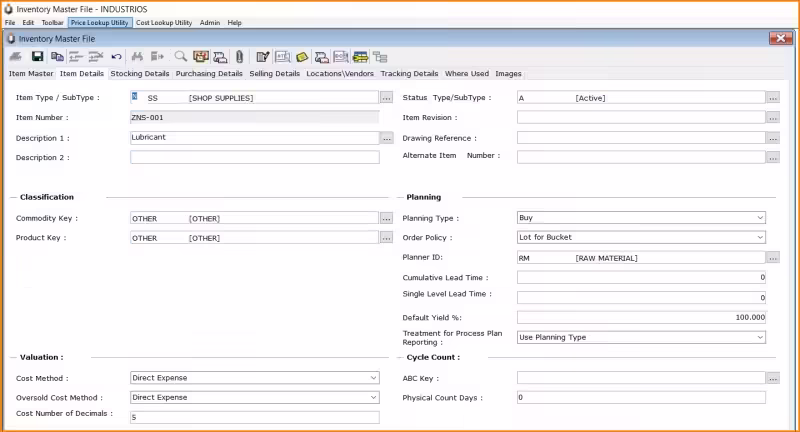Open the ABC Key lookup button
The height and width of the screenshot is (432, 800).
coord(773,378)
